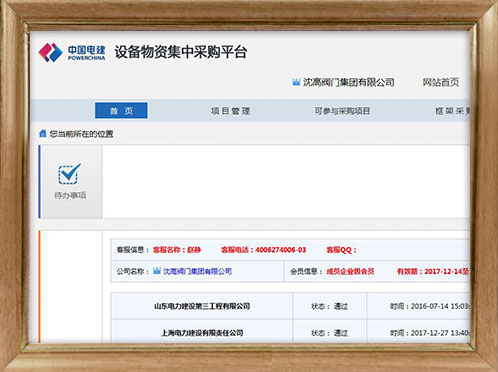The width and height of the screenshot is (498, 372).
Task: Click 沈高阀门集团有限公司 in the header
Action: pyautogui.click(x=349, y=82)
